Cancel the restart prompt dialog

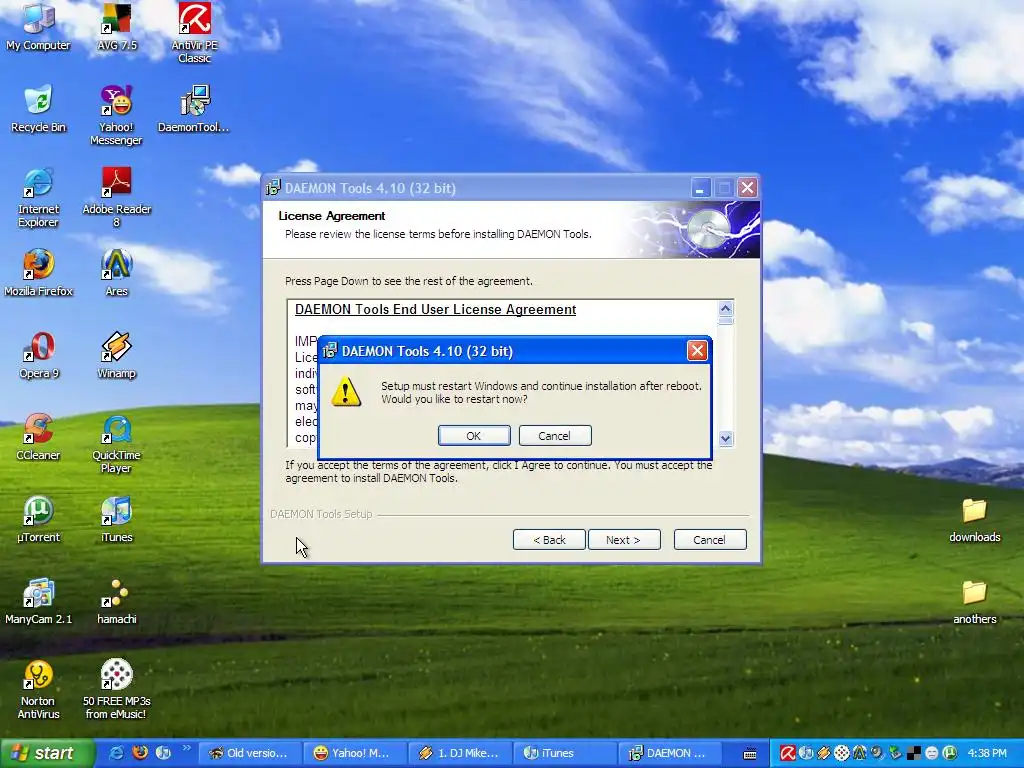click(554, 436)
